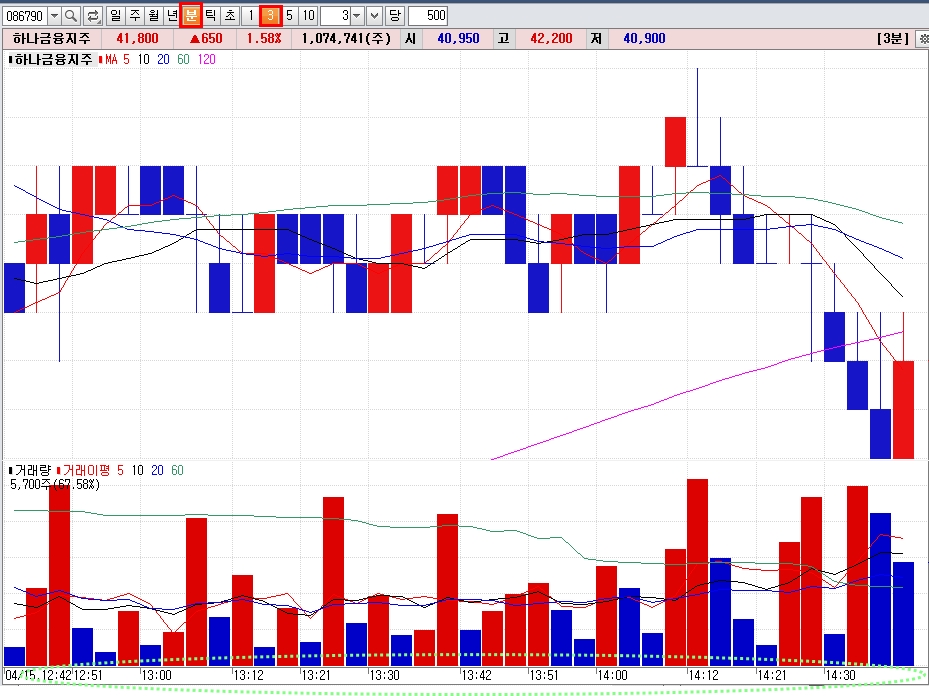Click the 하나금융지주 stock name in quote bar
This screenshot has height=696, width=929.
click(x=52, y=39)
